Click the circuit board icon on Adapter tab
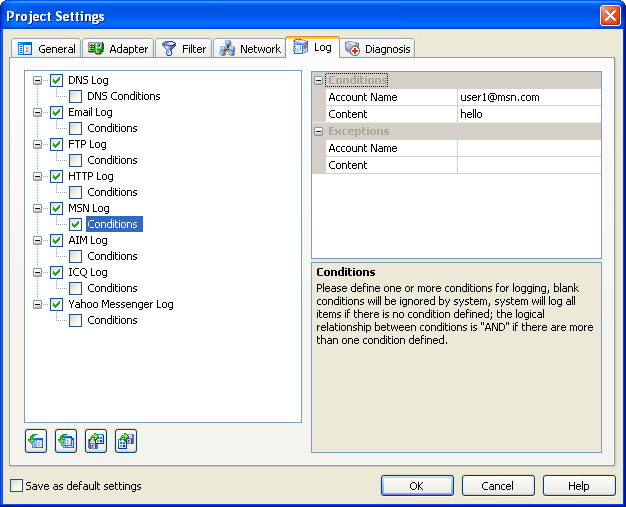 (96, 48)
